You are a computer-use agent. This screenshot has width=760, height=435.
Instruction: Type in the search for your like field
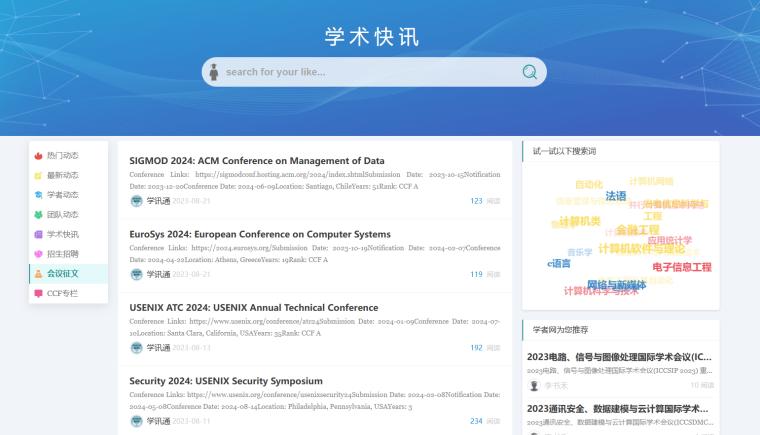pos(370,72)
